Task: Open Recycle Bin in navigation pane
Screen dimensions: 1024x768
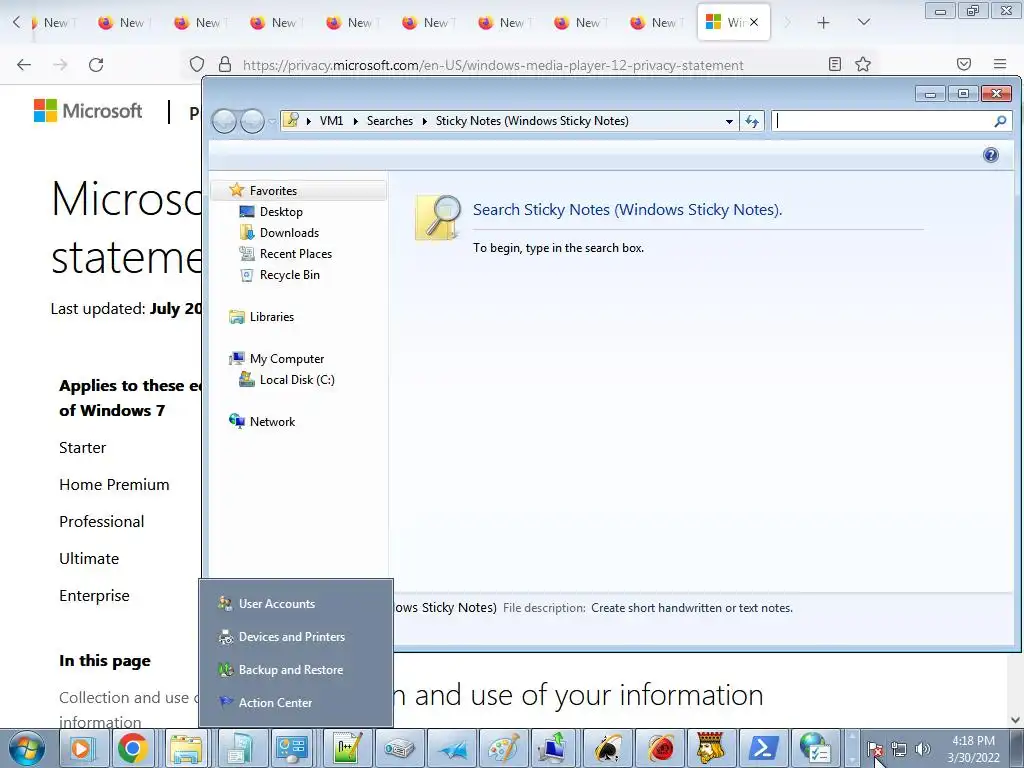Action: pyautogui.click(x=289, y=275)
